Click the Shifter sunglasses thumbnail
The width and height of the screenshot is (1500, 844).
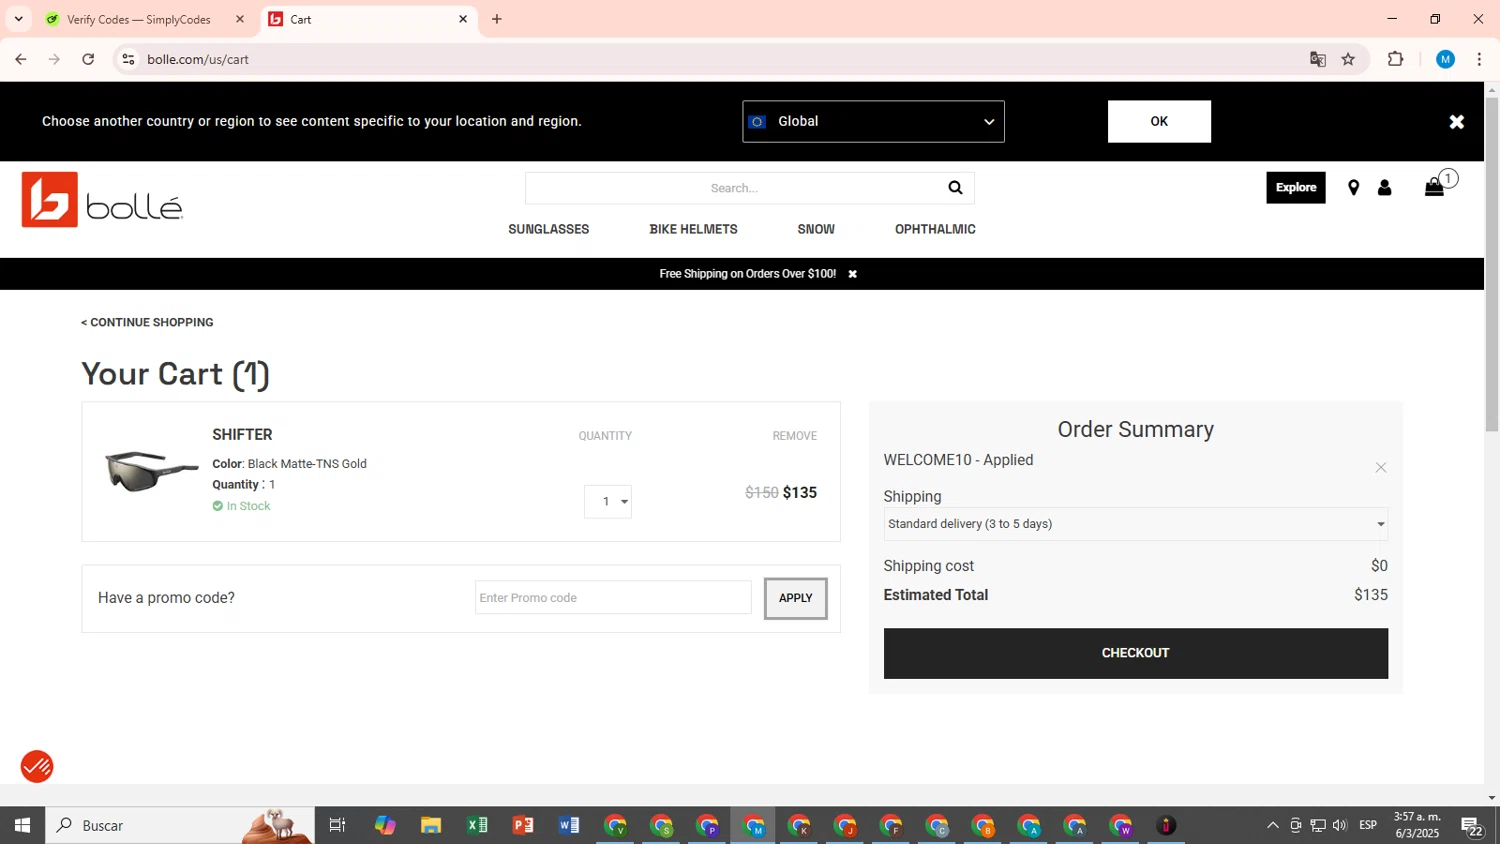[152, 471]
